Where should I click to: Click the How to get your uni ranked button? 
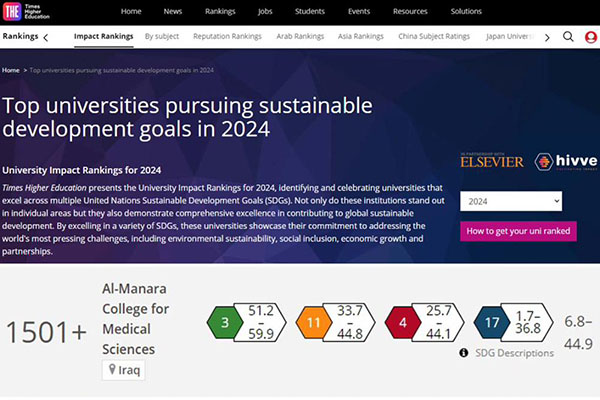[x=518, y=231]
